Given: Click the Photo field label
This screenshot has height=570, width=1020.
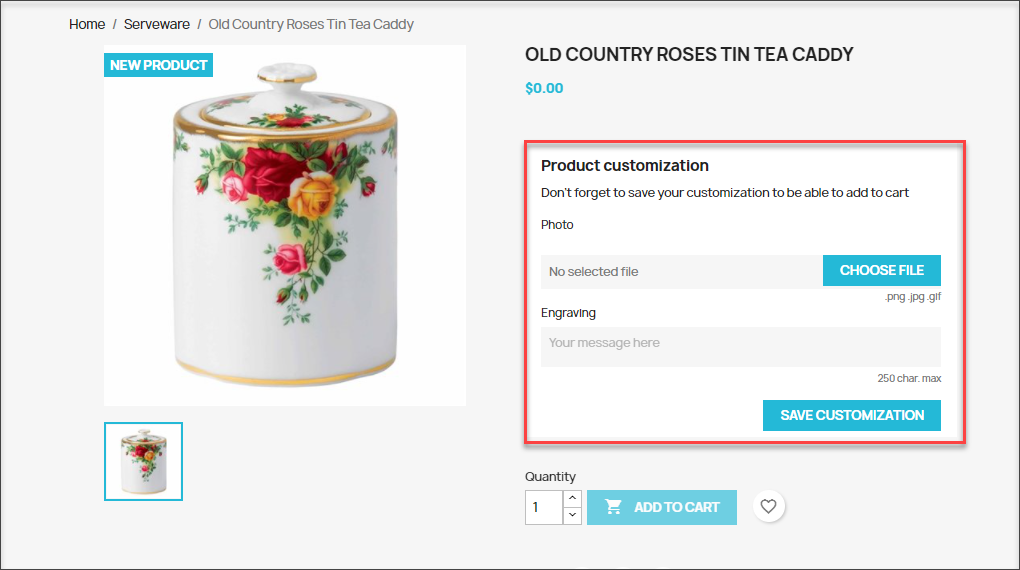Looking at the screenshot, I should point(557,224).
